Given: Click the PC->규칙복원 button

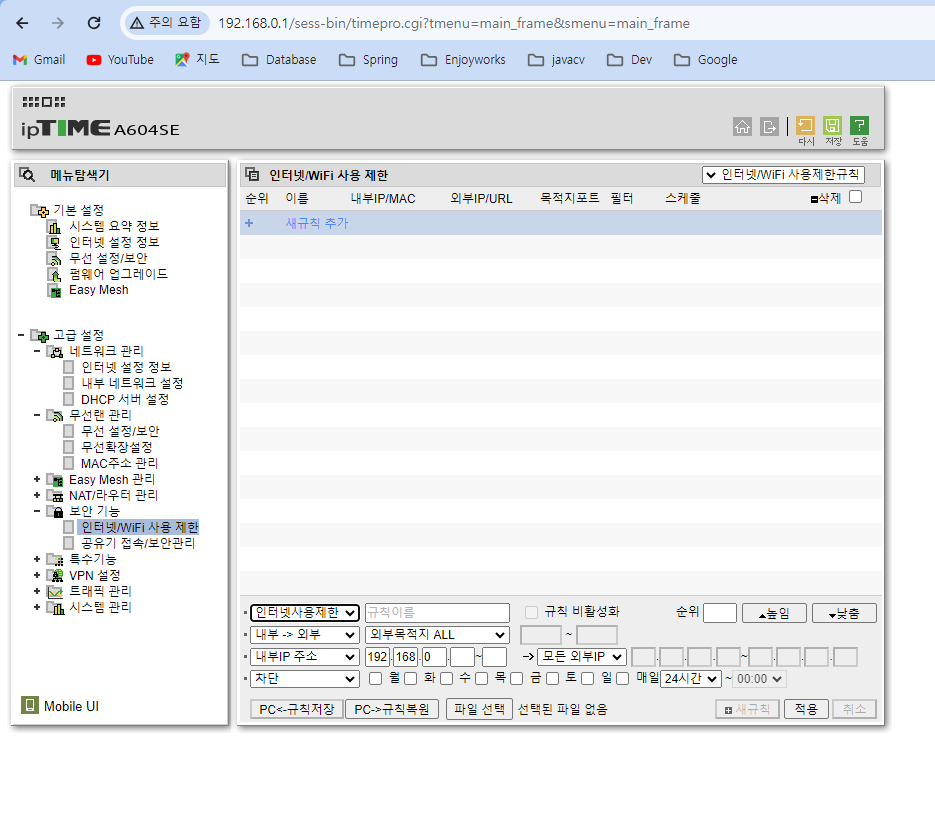Looking at the screenshot, I should [392, 709].
